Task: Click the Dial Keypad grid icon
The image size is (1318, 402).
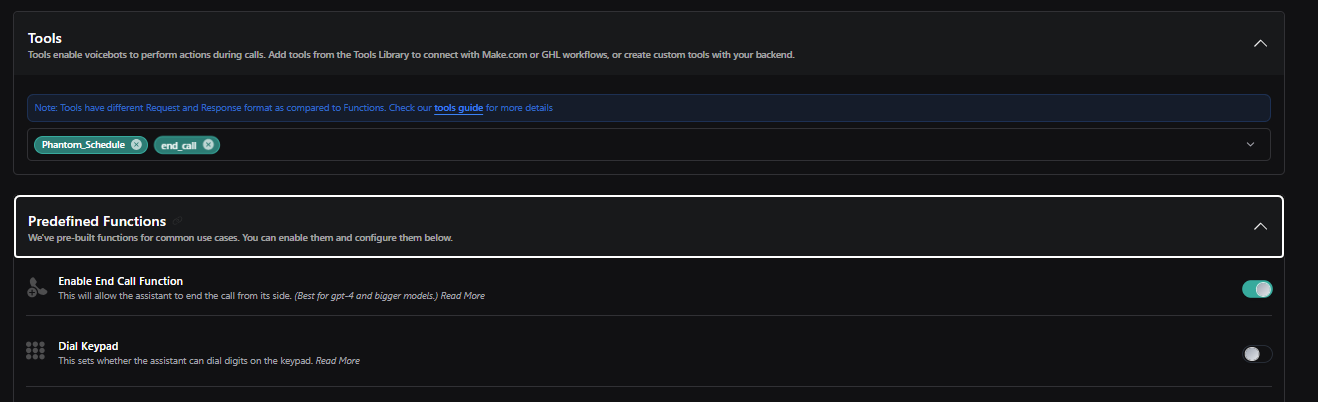Action: coord(36,352)
